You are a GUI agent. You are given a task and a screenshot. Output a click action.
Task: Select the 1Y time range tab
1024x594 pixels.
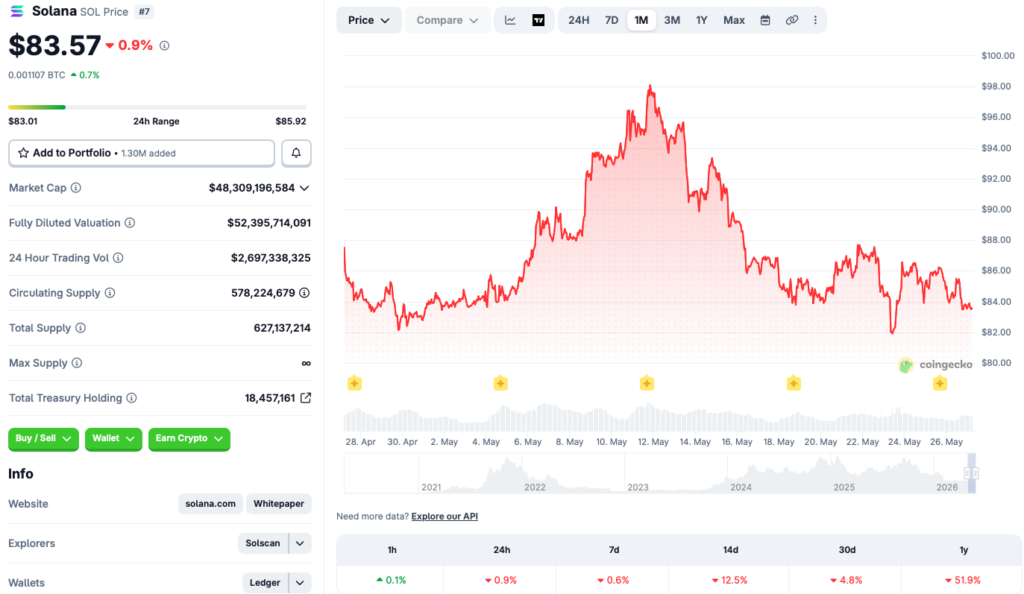point(701,20)
